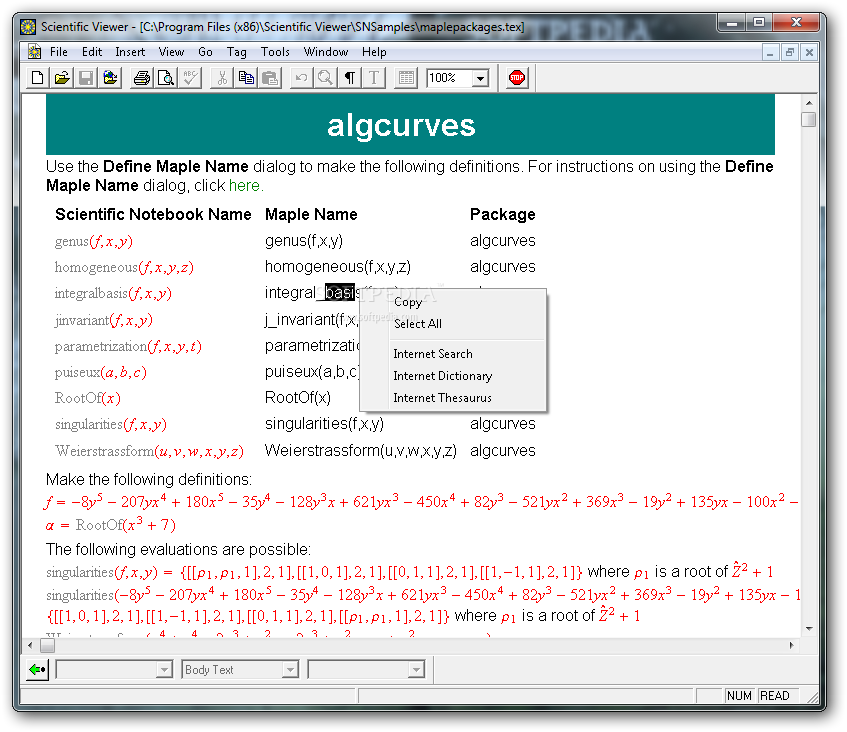Click the Package column header text
This screenshot has width=847, height=732.
click(502, 214)
